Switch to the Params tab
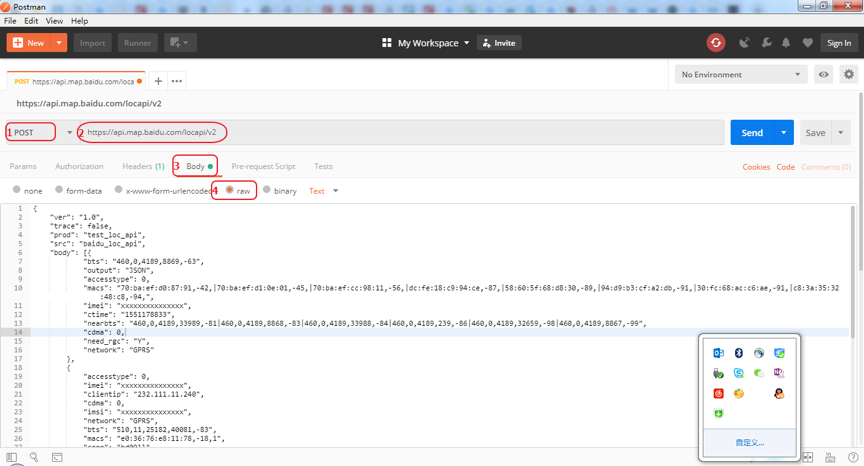Image resolution: width=864 pixels, height=466 pixels. point(23,166)
